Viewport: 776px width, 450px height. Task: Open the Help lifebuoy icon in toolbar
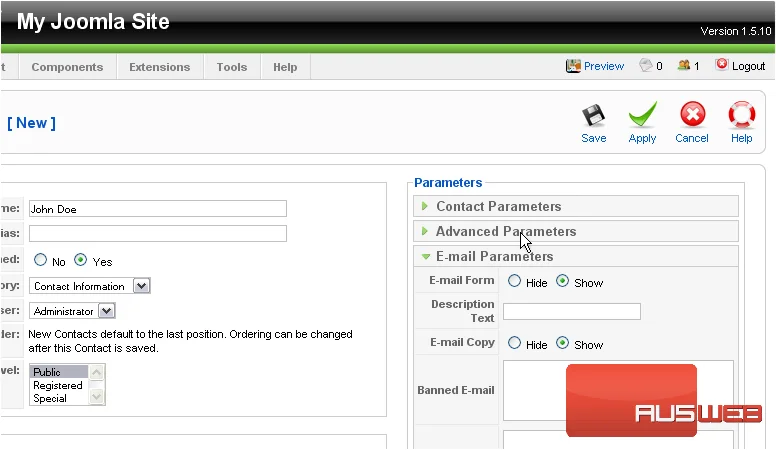741,114
